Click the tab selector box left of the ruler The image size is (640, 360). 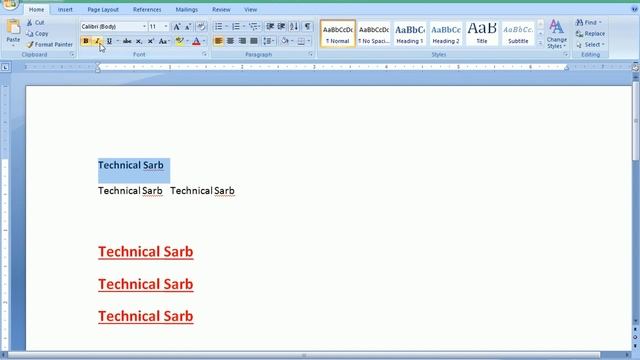coord(5,67)
